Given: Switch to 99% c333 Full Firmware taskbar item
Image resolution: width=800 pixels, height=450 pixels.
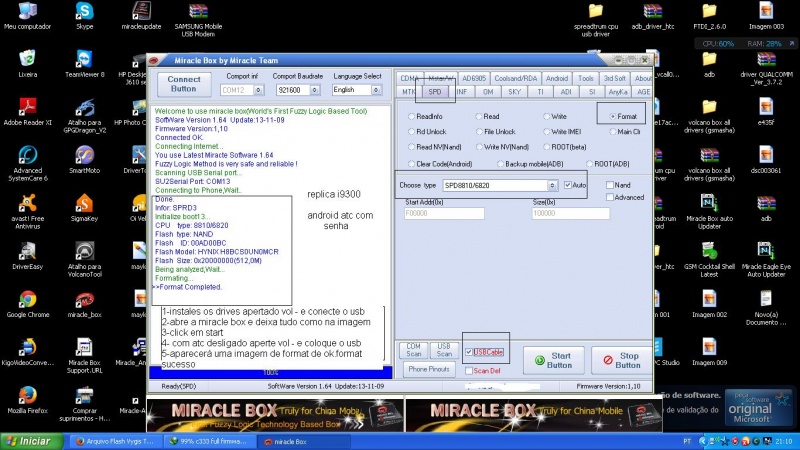Looking at the screenshot, I should click(x=210, y=442).
